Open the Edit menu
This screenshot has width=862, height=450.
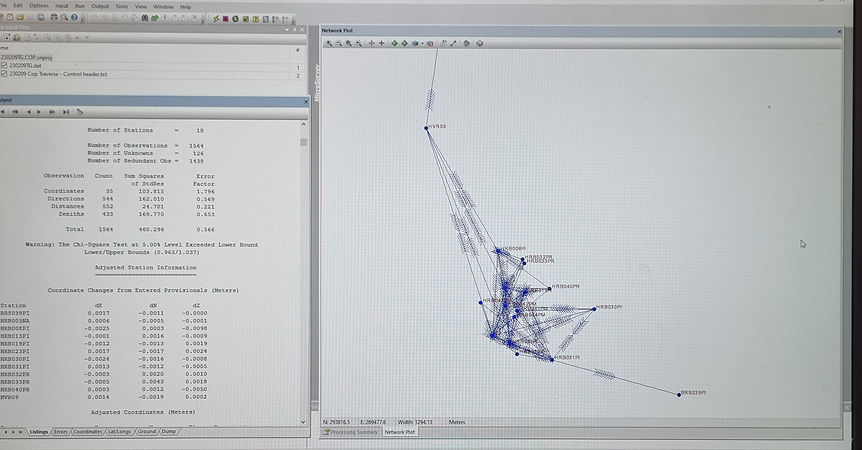point(18,5)
